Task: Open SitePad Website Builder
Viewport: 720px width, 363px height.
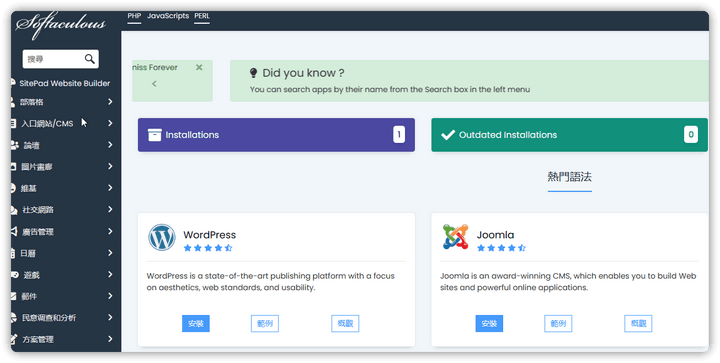Action: tap(64, 83)
